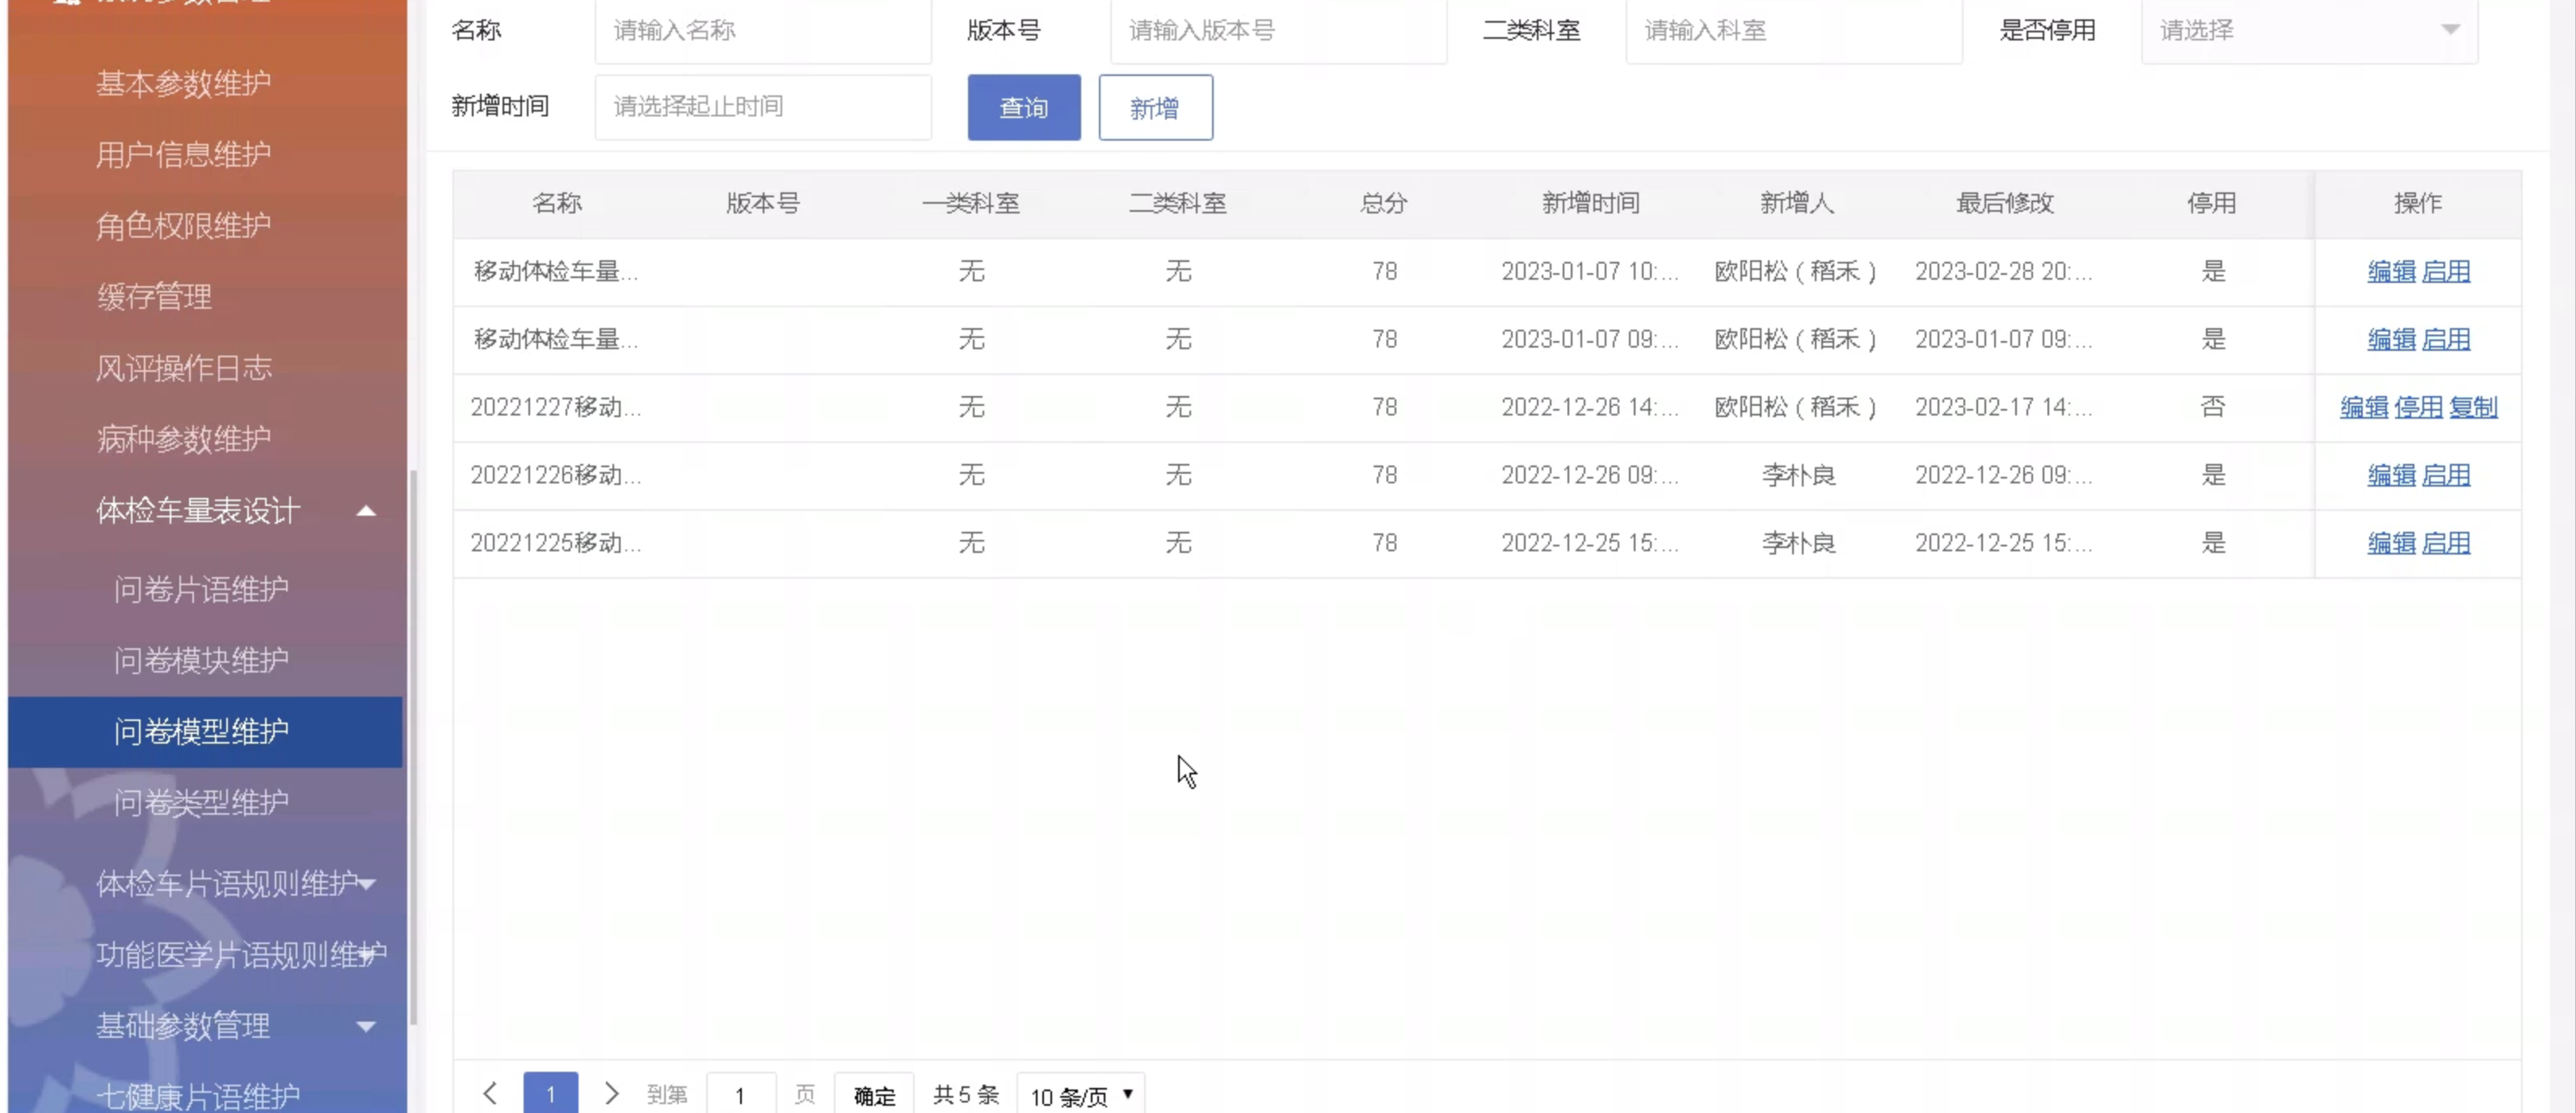
Task: Collapse 体检车量表设计 submenu arrow
Action: pyautogui.click(x=366, y=511)
